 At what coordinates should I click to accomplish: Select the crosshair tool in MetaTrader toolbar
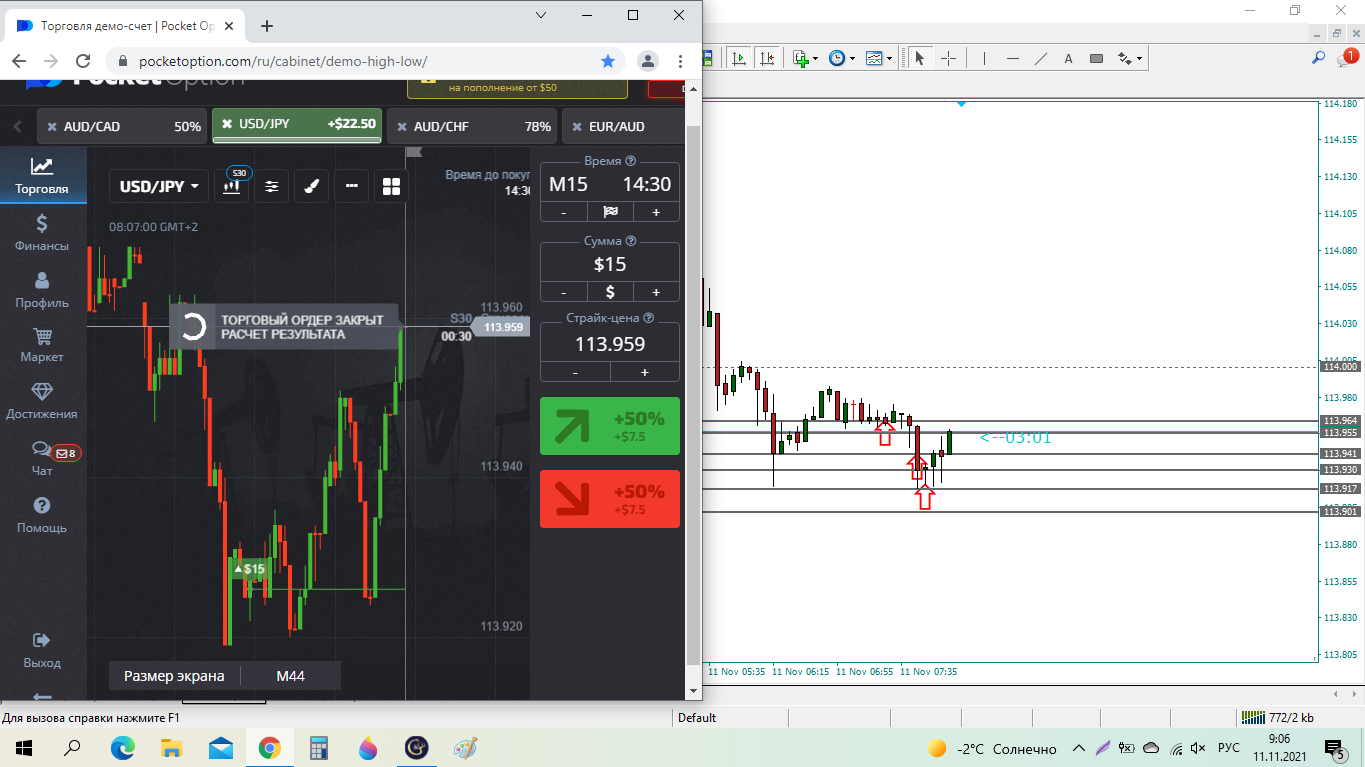click(948, 59)
